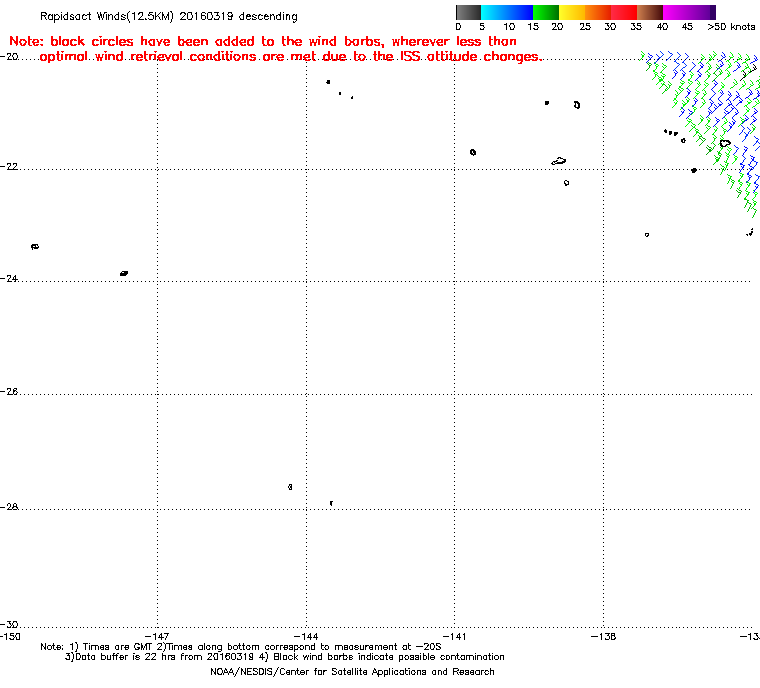Click the dark purple end of color bar
The height and width of the screenshot is (688, 760).
[x=712, y=12]
